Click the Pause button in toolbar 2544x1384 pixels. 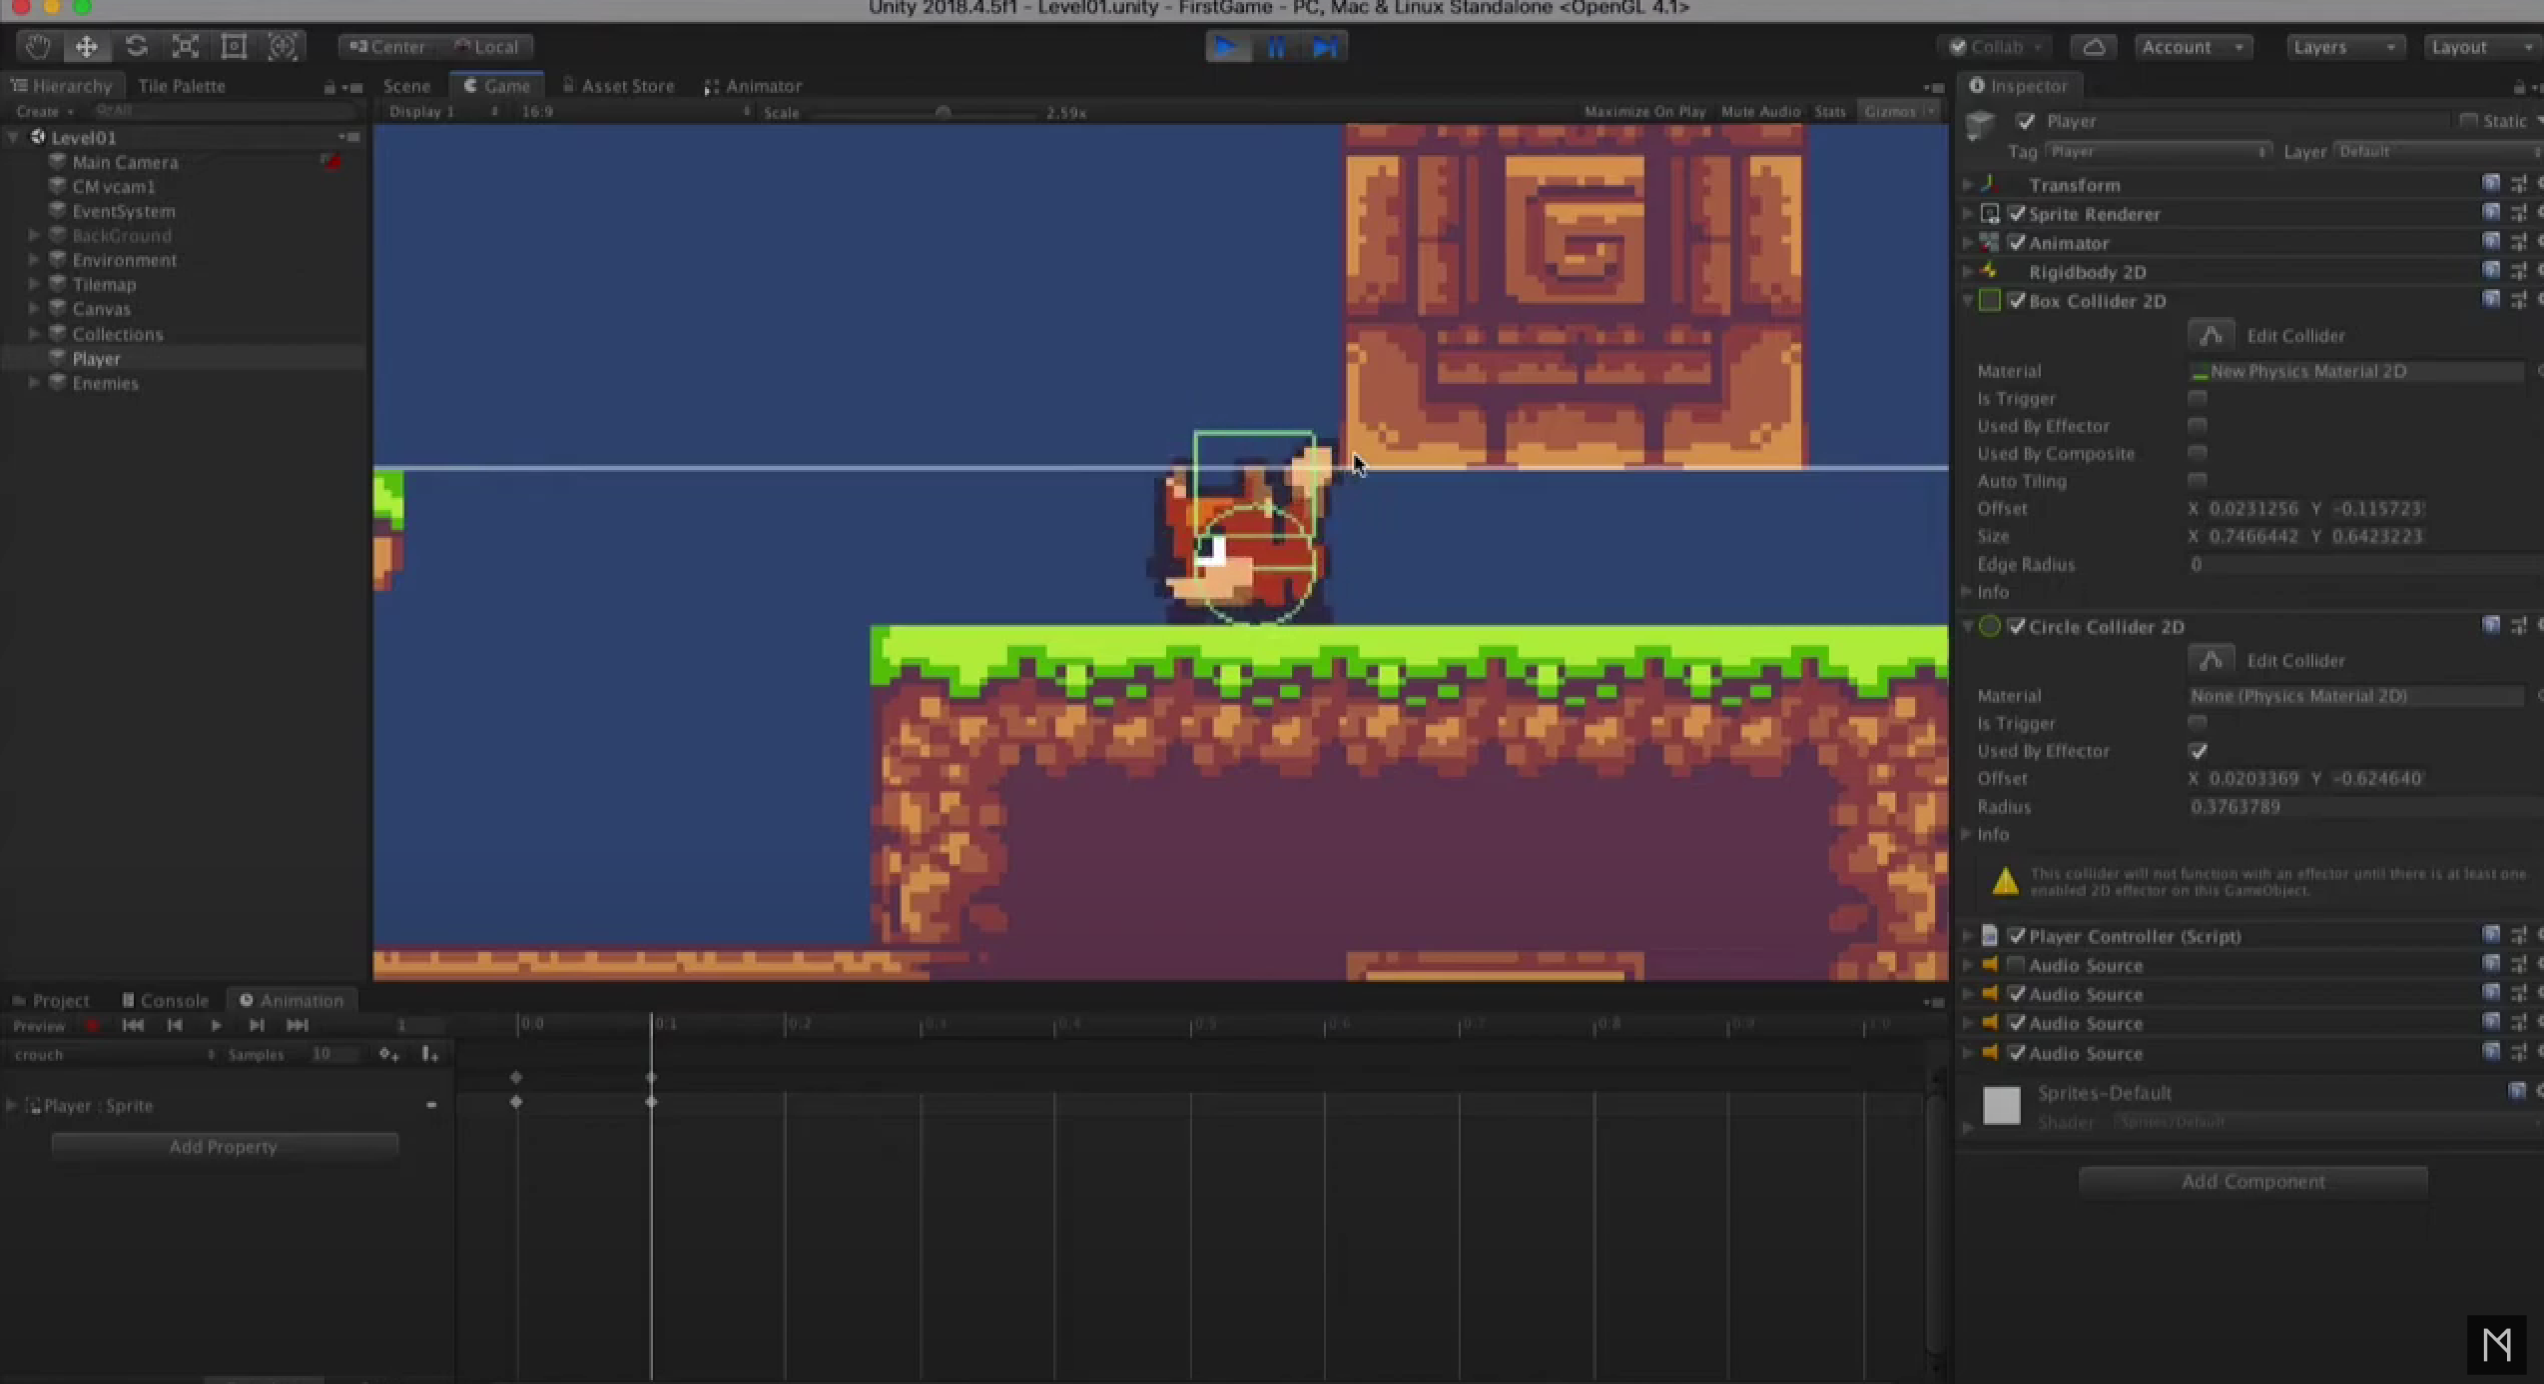tap(1276, 47)
